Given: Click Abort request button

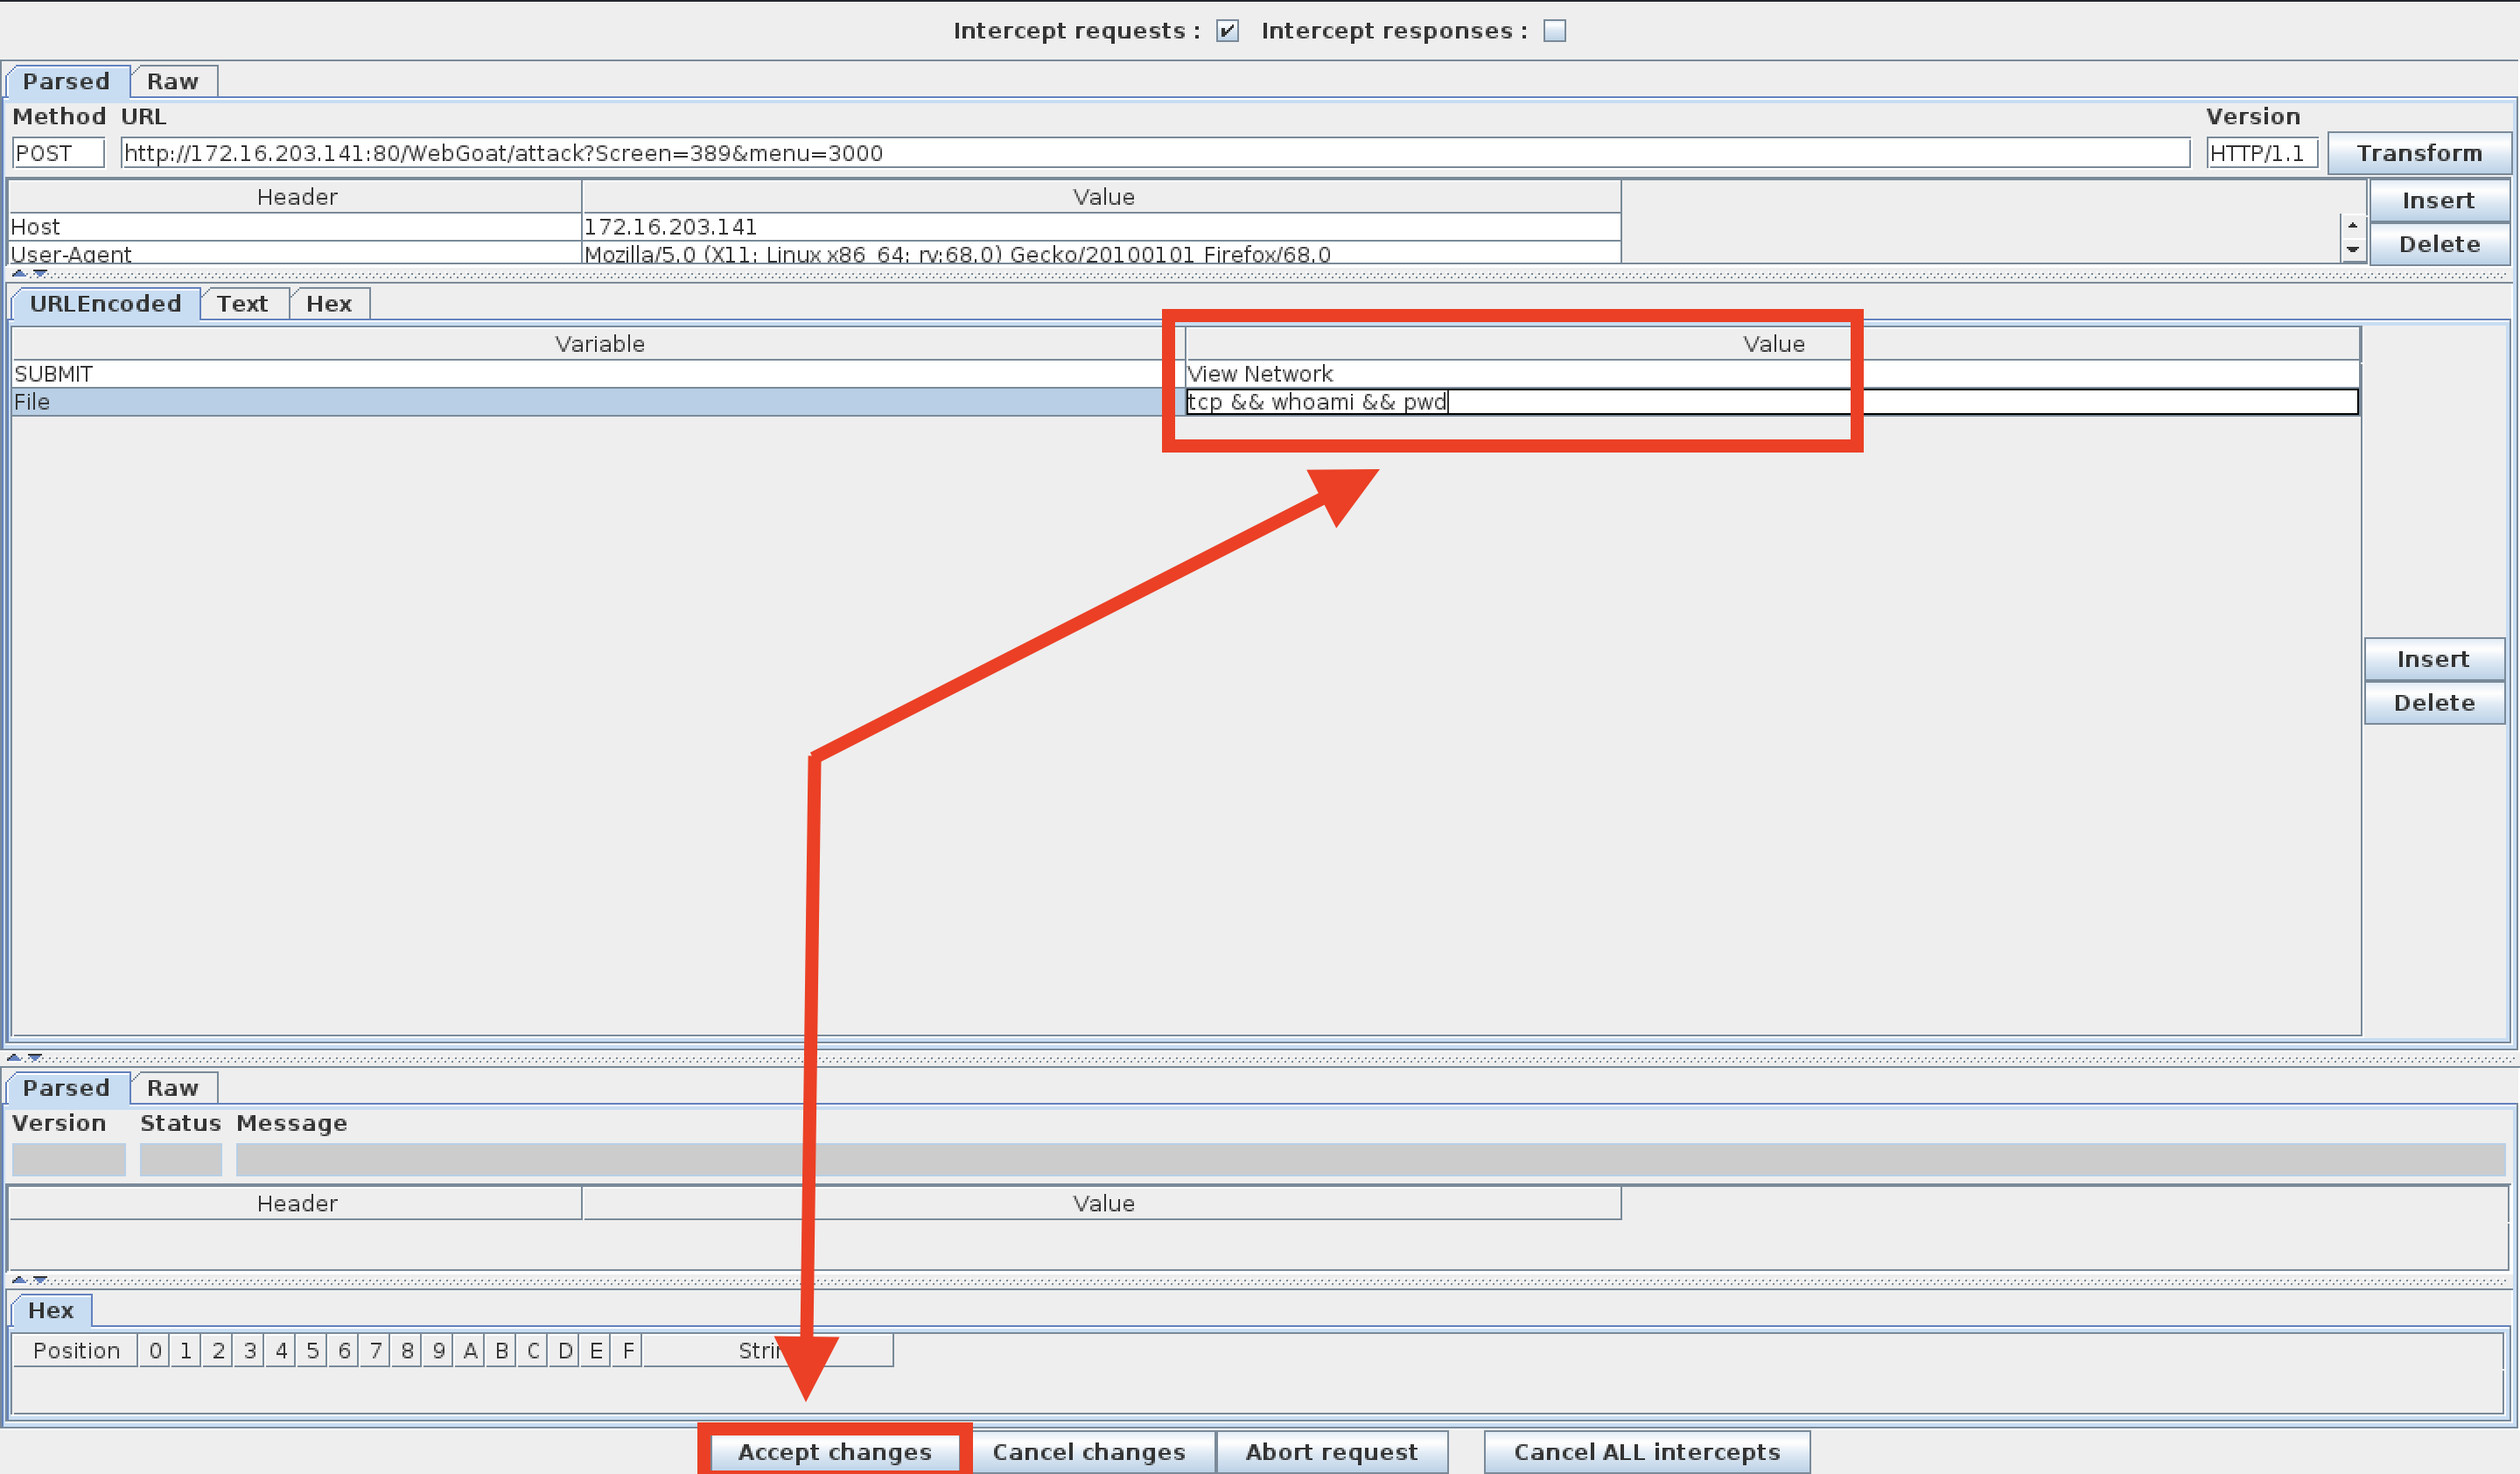Looking at the screenshot, I should pyautogui.click(x=1331, y=1451).
